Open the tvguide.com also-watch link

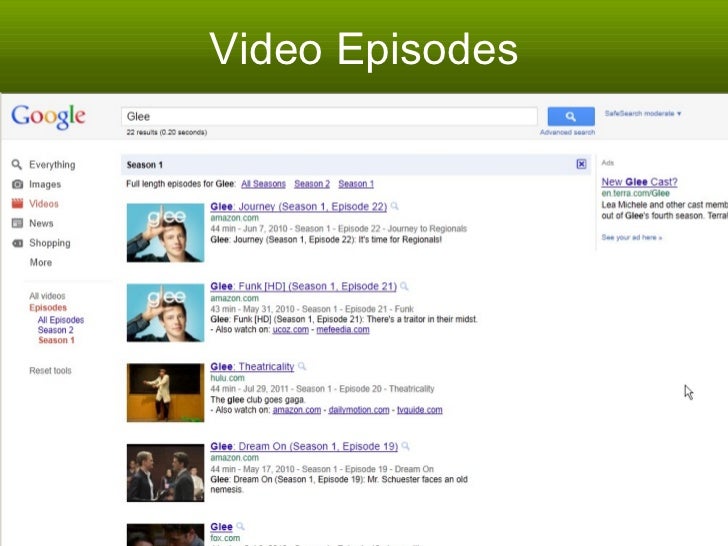[x=420, y=410]
